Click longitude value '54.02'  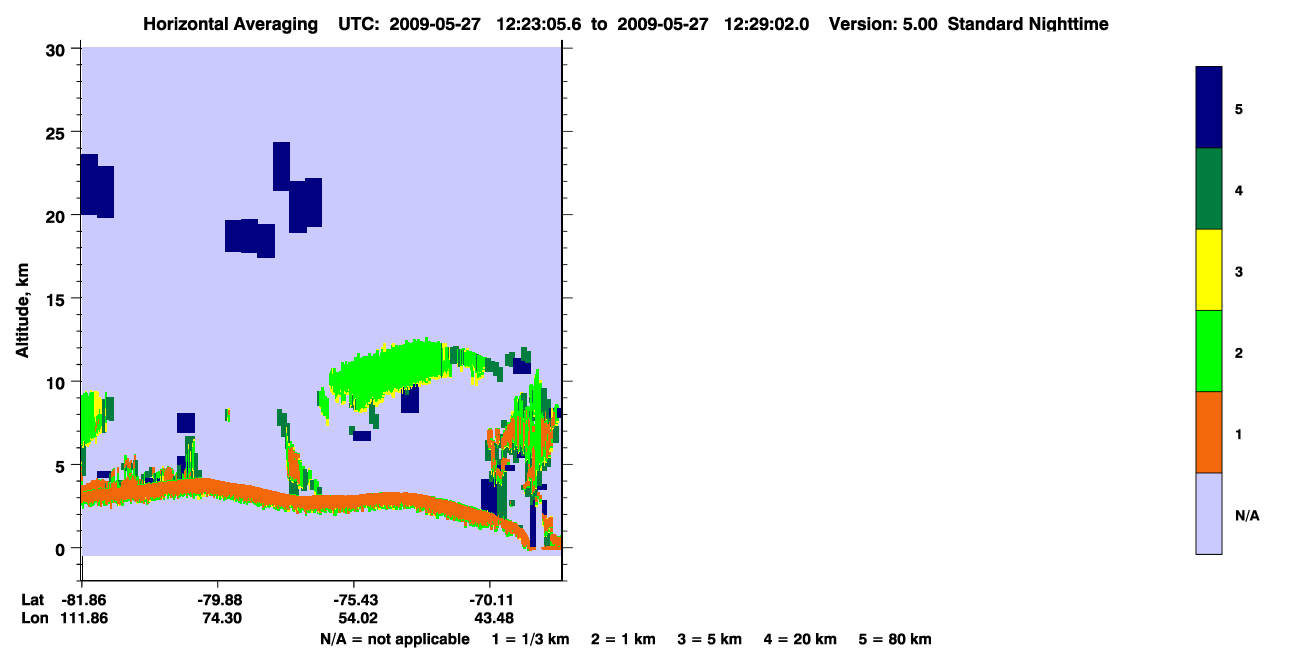(x=357, y=618)
